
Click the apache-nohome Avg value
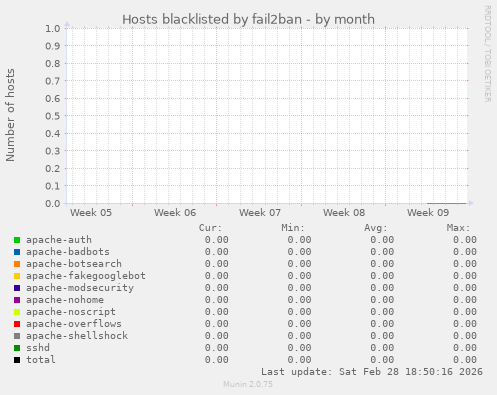[x=382, y=300]
